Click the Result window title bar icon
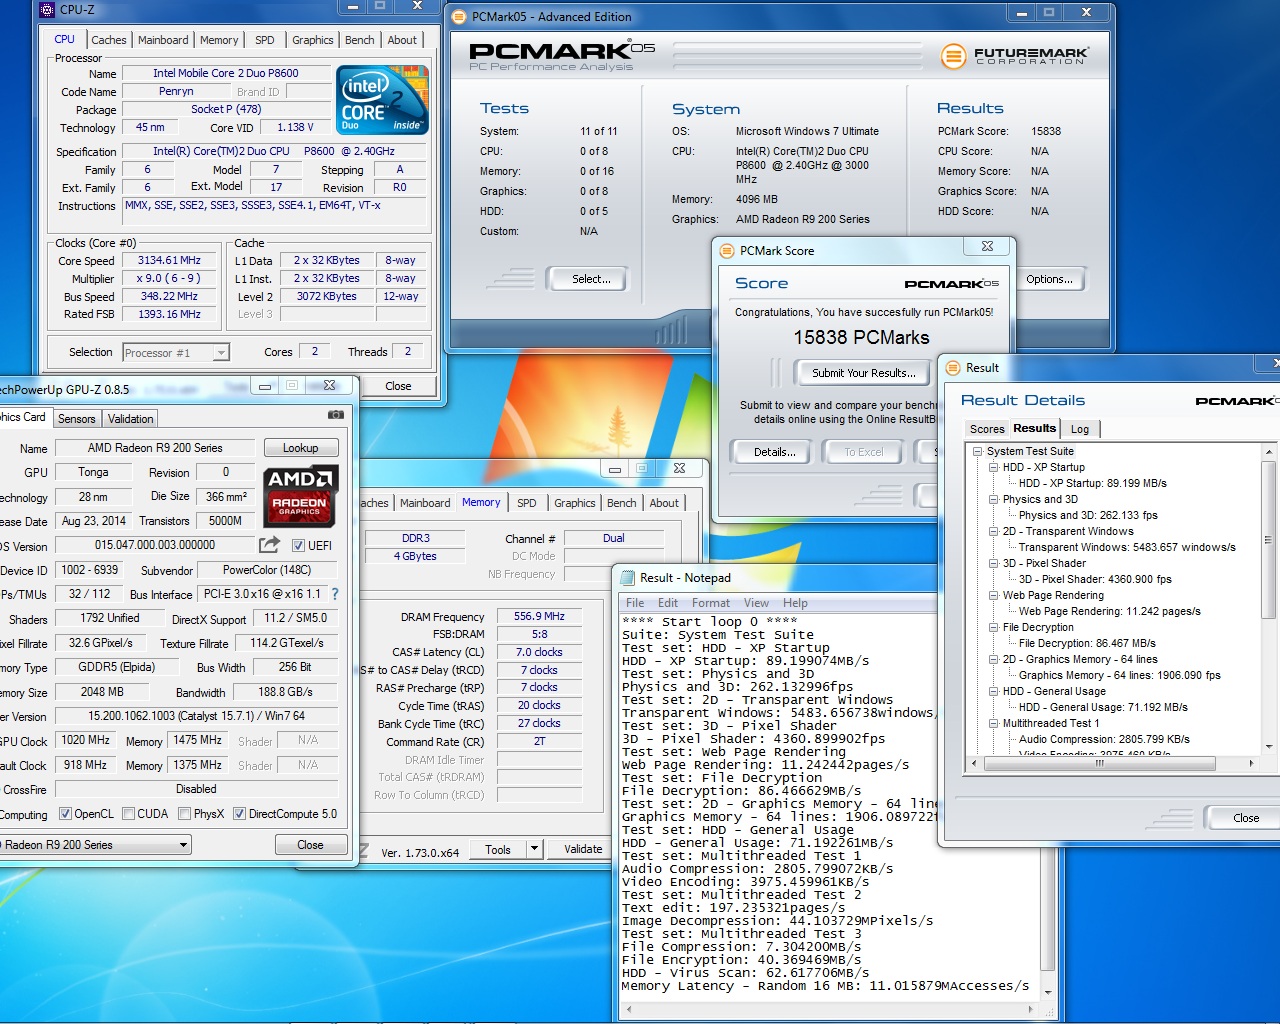 pyautogui.click(x=952, y=368)
